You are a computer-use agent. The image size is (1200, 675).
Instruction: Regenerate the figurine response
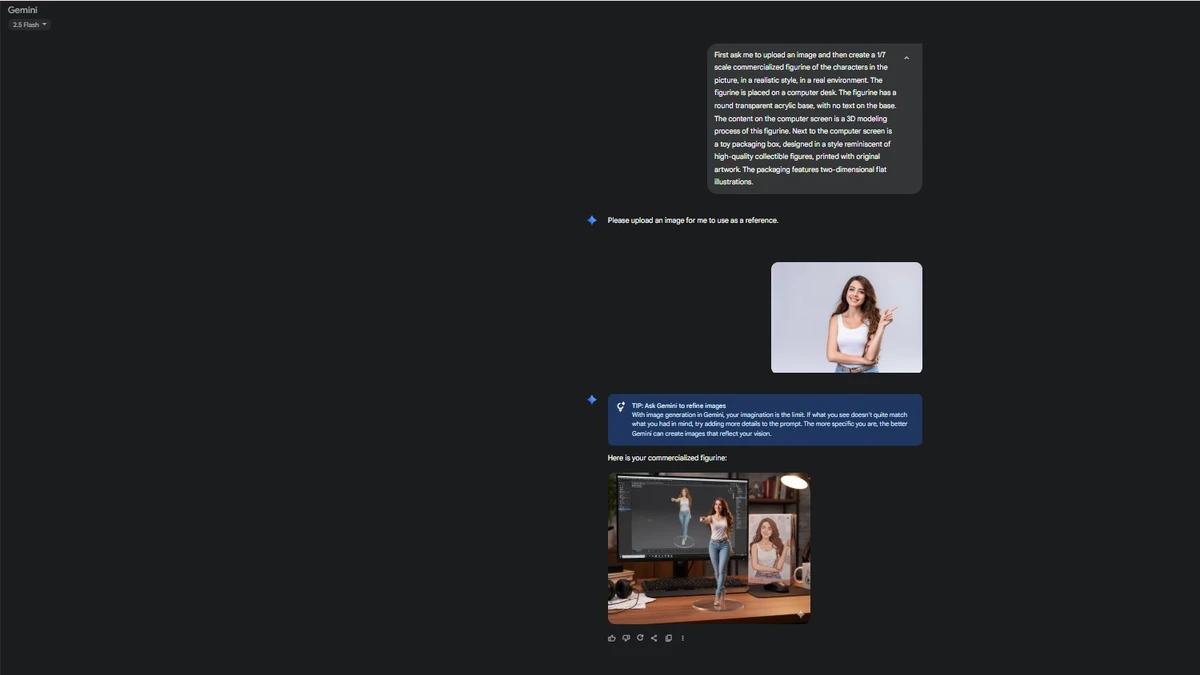[640, 638]
